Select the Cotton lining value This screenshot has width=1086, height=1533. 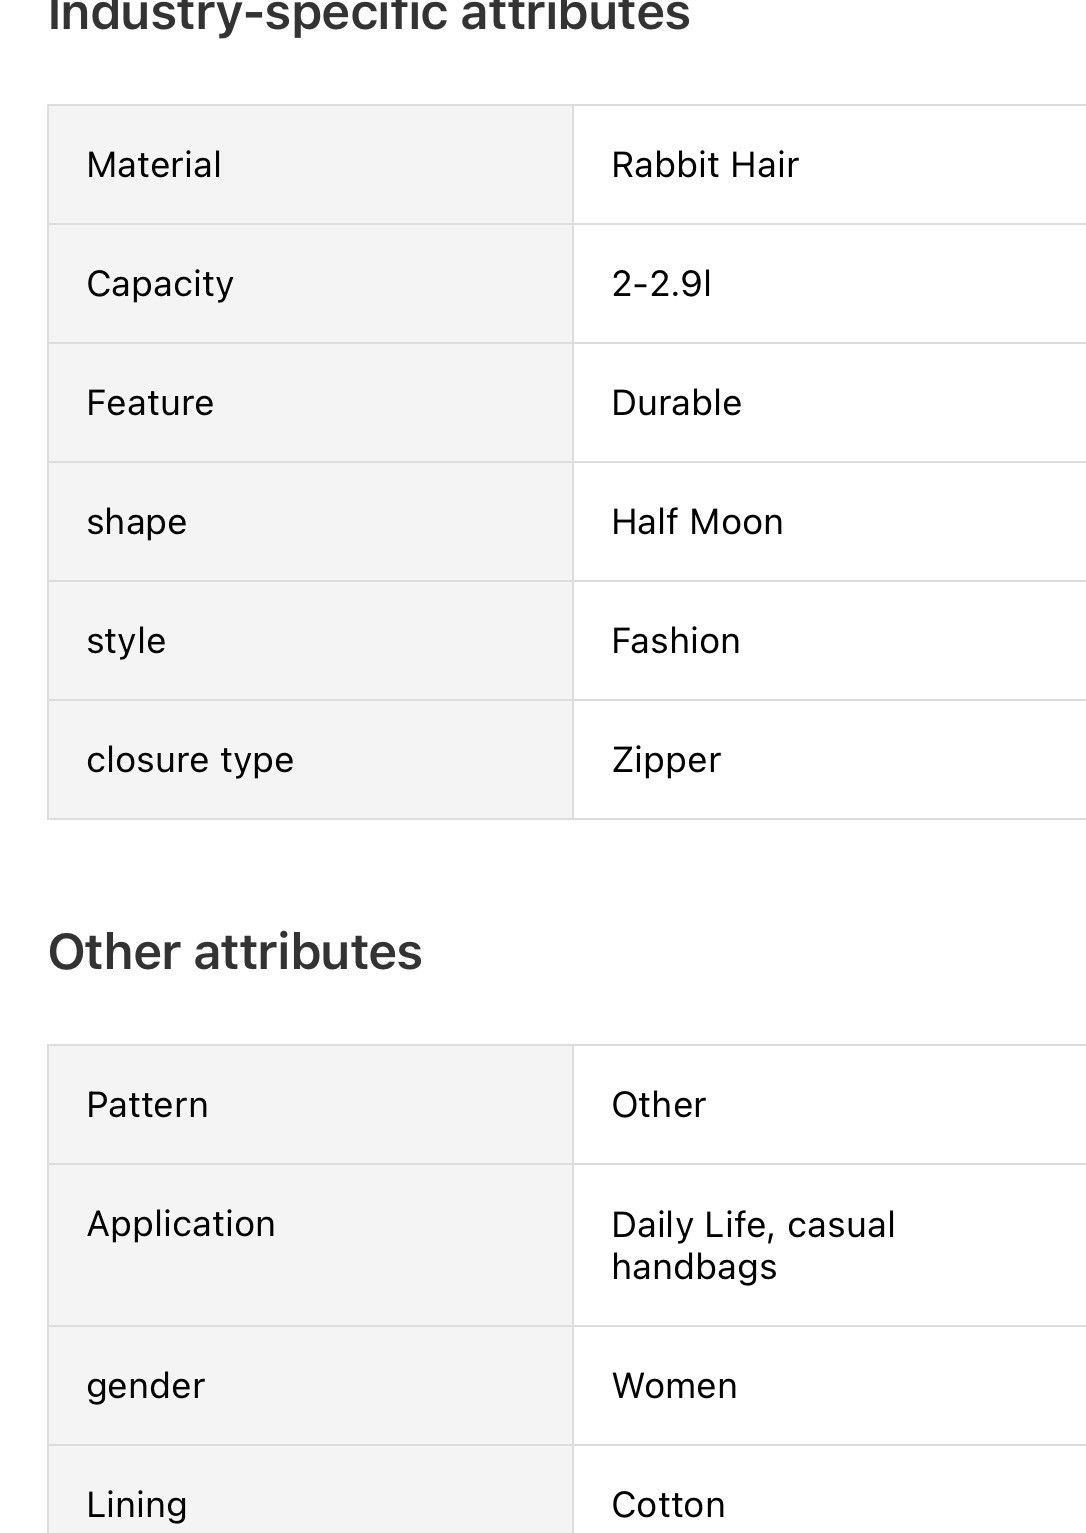coord(668,1505)
